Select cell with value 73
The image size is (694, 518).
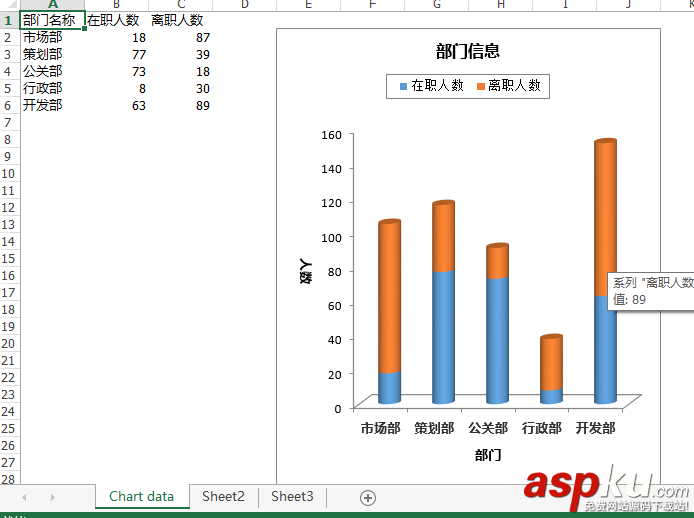pyautogui.click(x=116, y=72)
